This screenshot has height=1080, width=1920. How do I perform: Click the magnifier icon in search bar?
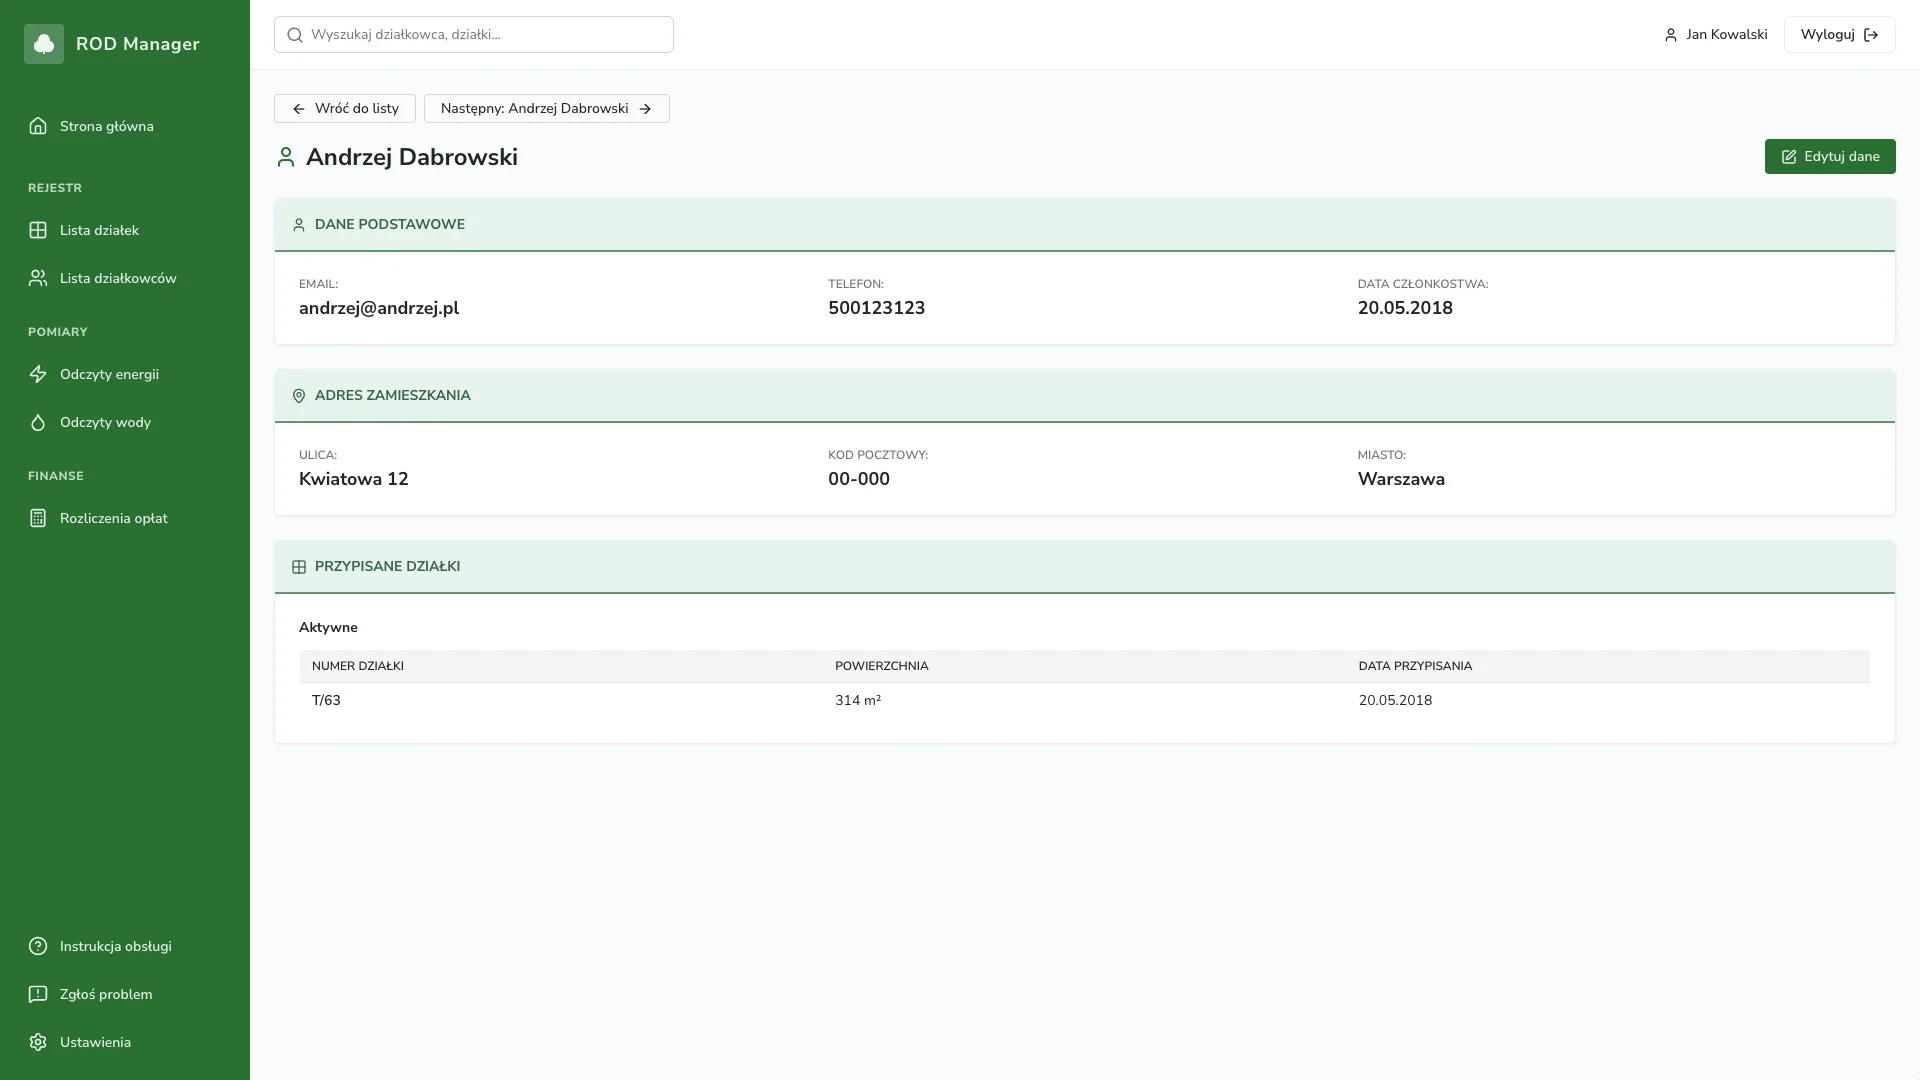(x=295, y=35)
